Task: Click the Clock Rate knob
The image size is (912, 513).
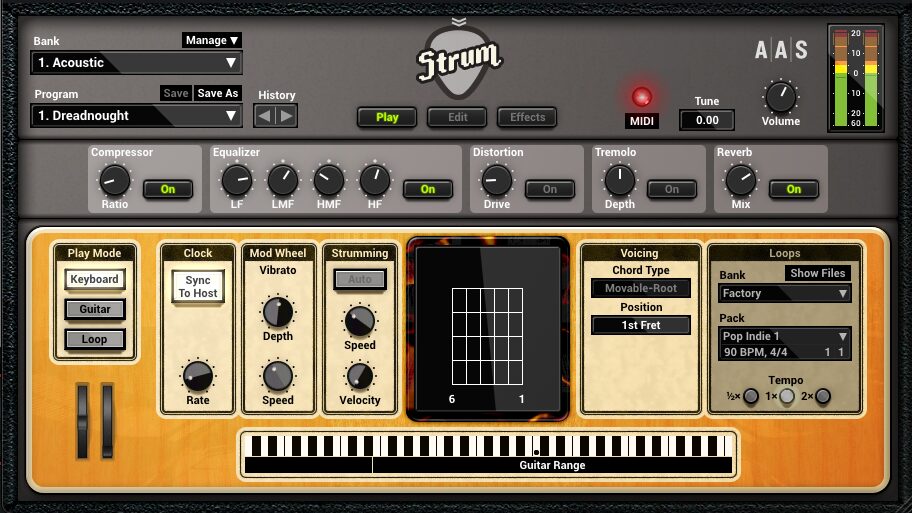Action: [198, 376]
